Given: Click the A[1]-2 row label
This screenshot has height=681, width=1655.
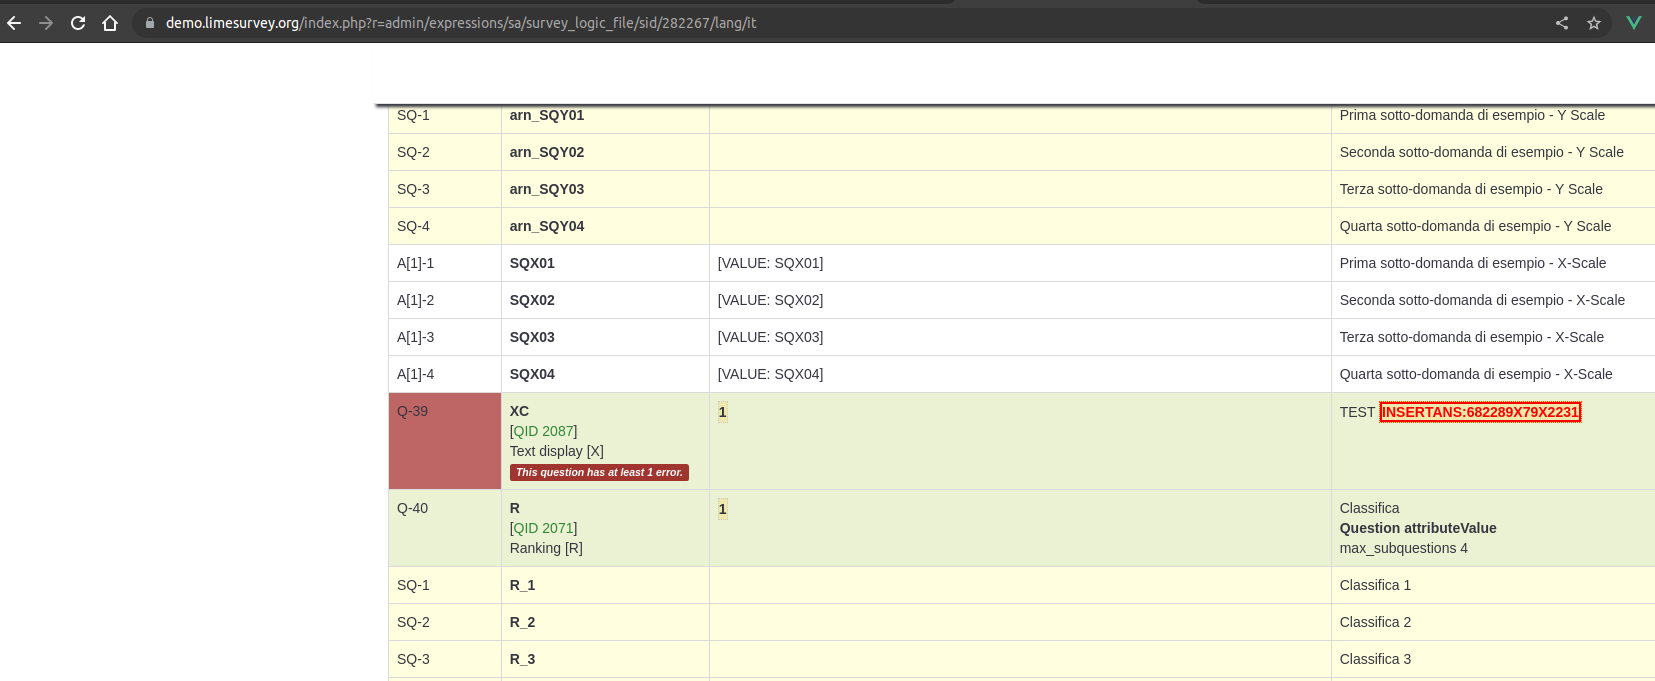Looking at the screenshot, I should tap(415, 300).
